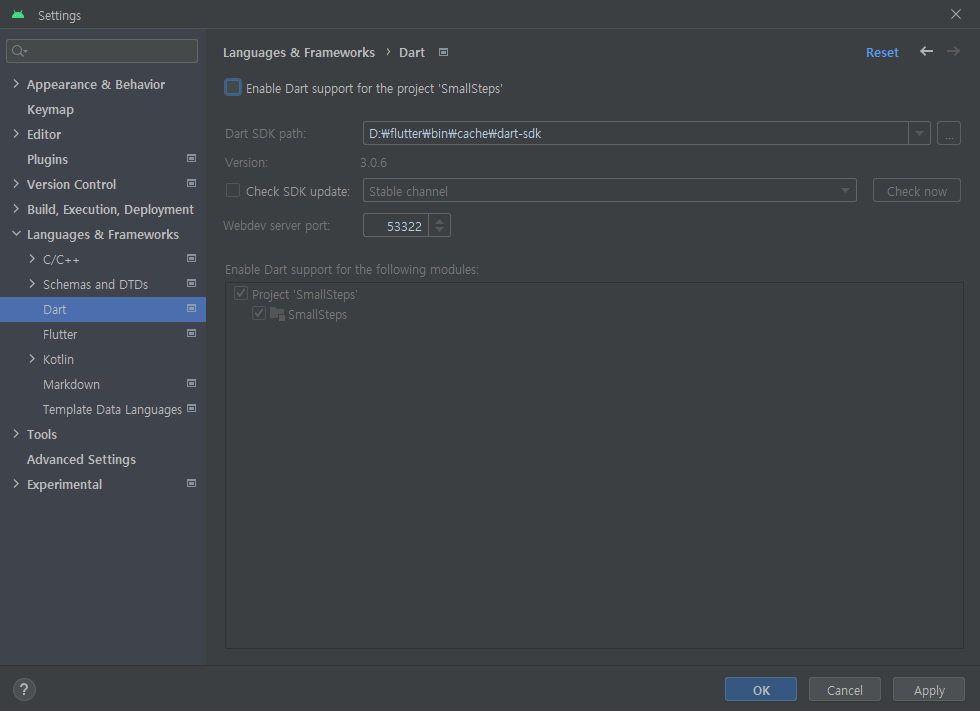
Task: Click the Check now button
Action: (916, 191)
